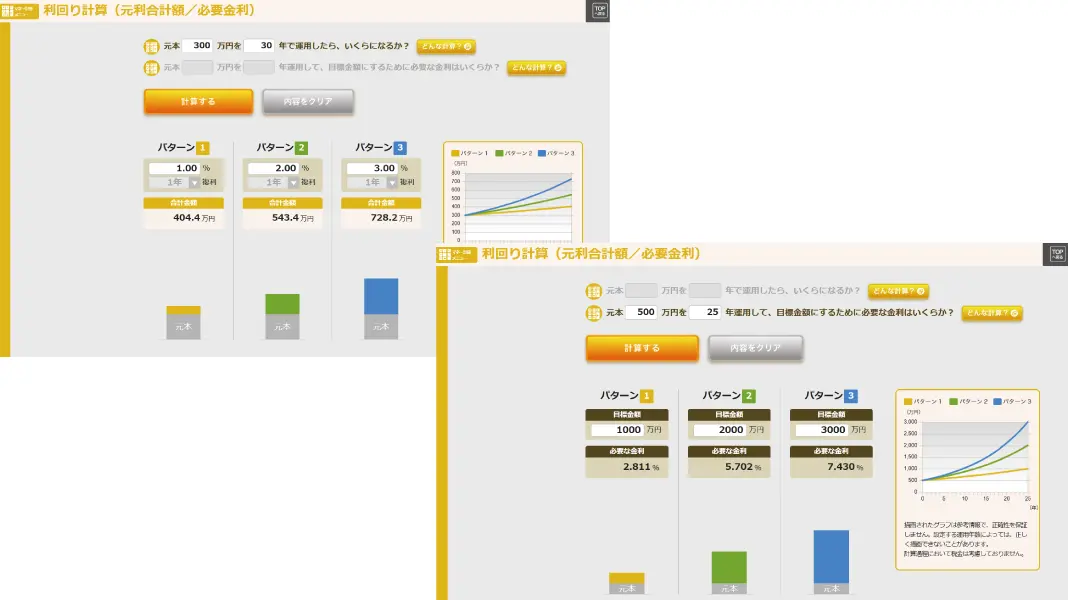Click パターン 3 blue number badge, upper-left window
Image resolution: width=1068 pixels, height=600 pixels.
[400, 147]
